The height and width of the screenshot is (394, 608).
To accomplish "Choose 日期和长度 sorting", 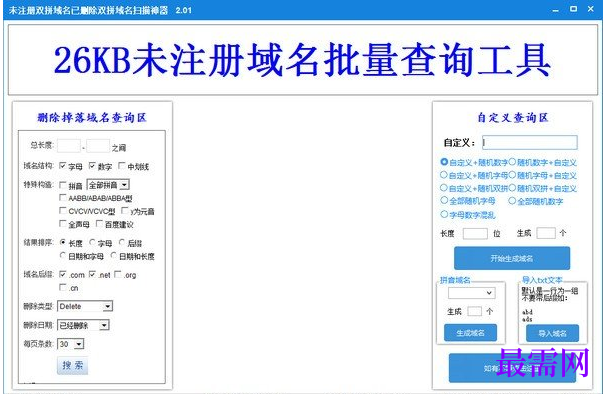I will click(x=113, y=256).
